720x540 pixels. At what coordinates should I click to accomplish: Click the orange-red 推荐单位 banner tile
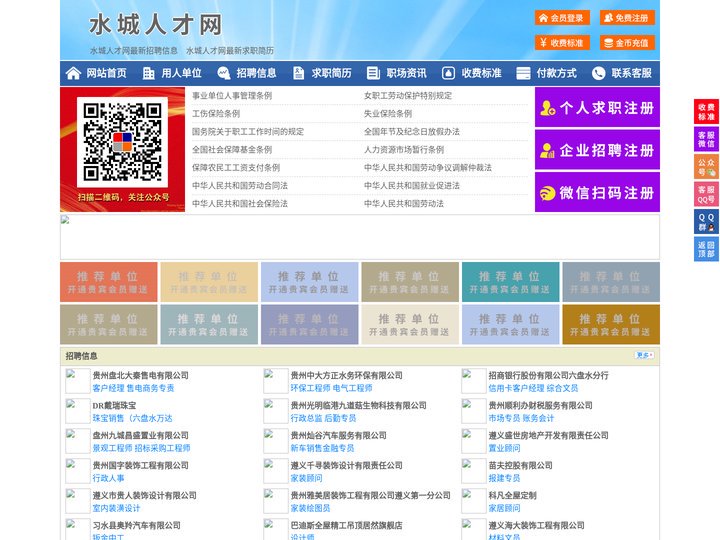(x=109, y=282)
